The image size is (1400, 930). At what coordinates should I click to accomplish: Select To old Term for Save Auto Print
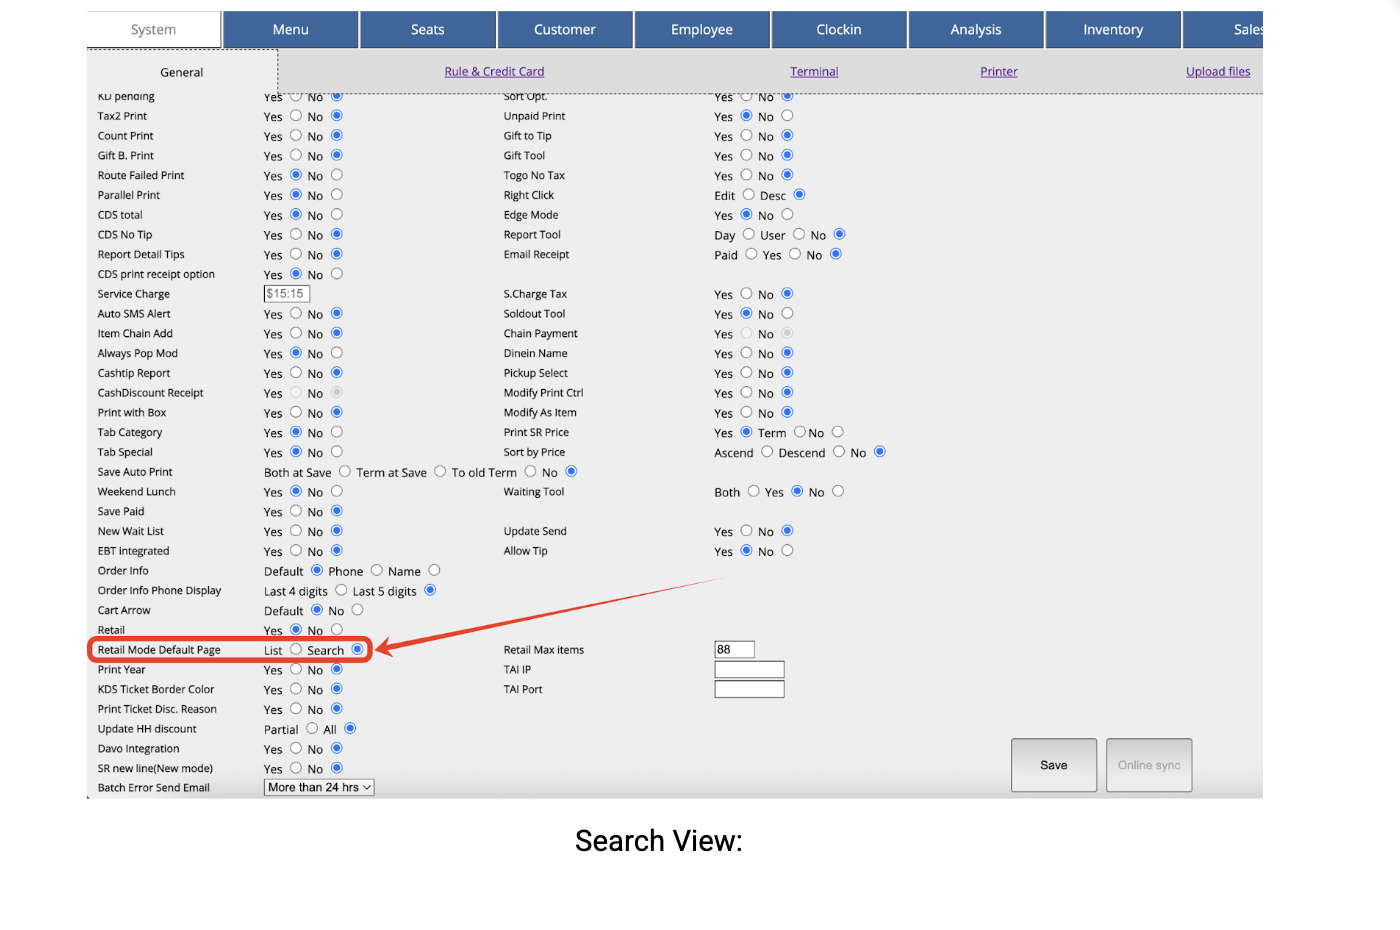pyautogui.click(x=531, y=471)
